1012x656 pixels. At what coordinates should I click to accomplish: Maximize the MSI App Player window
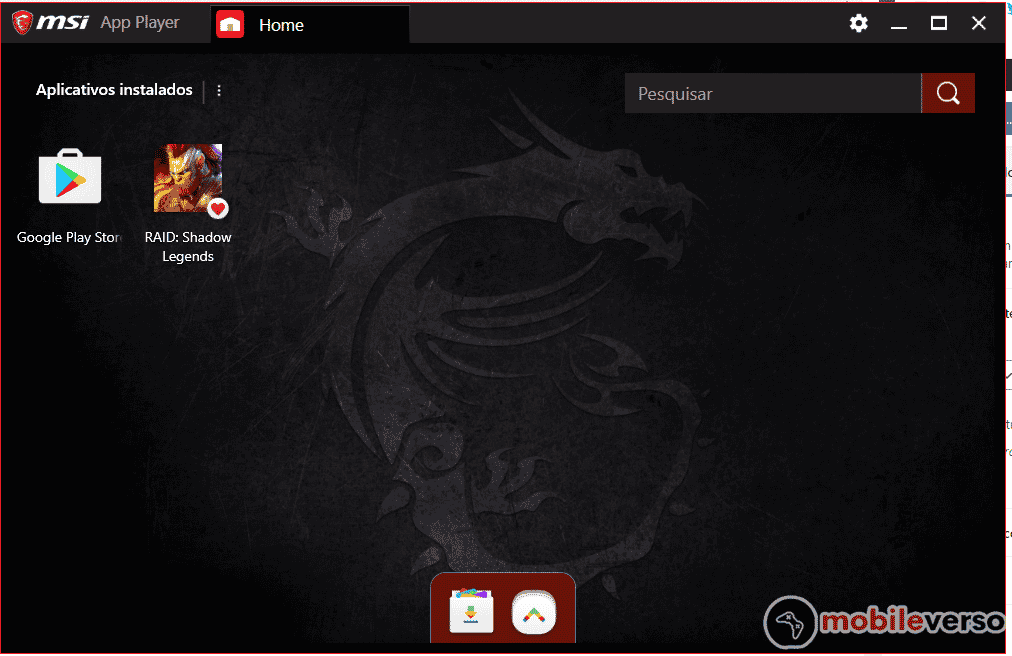pos(939,23)
